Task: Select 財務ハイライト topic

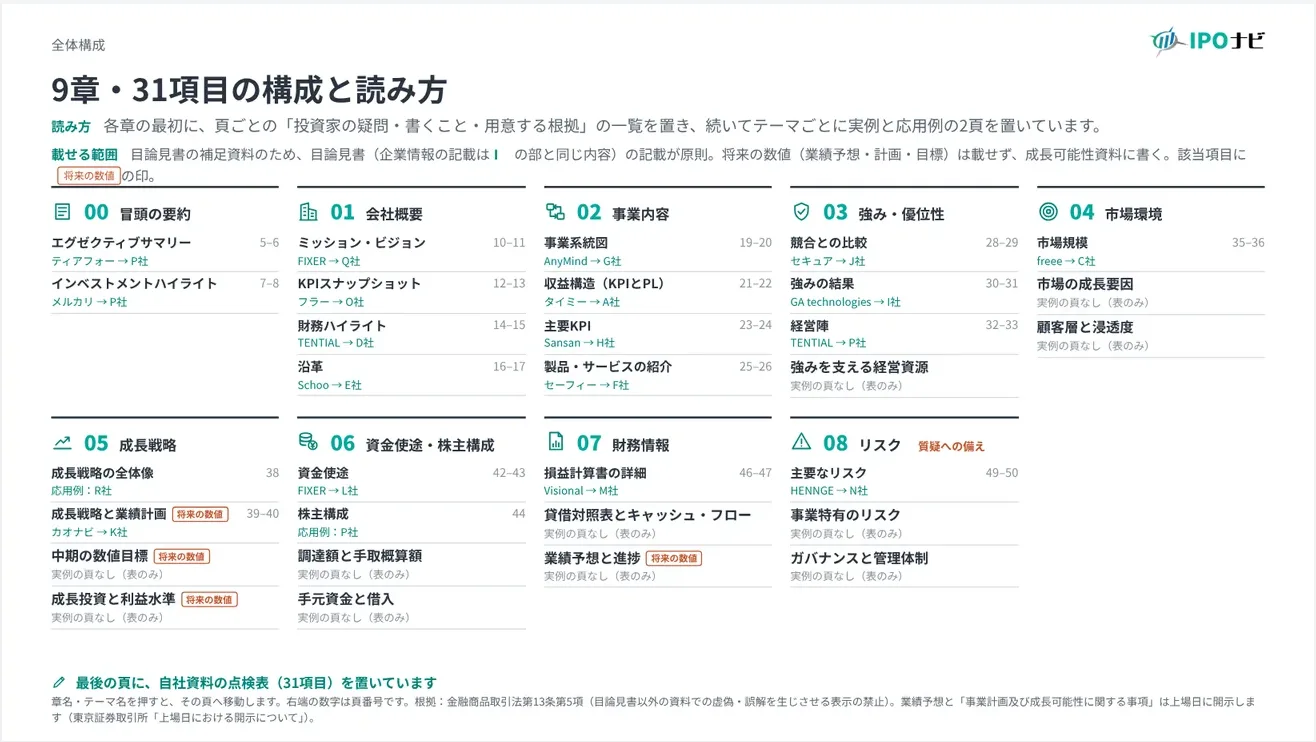Action: coord(342,326)
